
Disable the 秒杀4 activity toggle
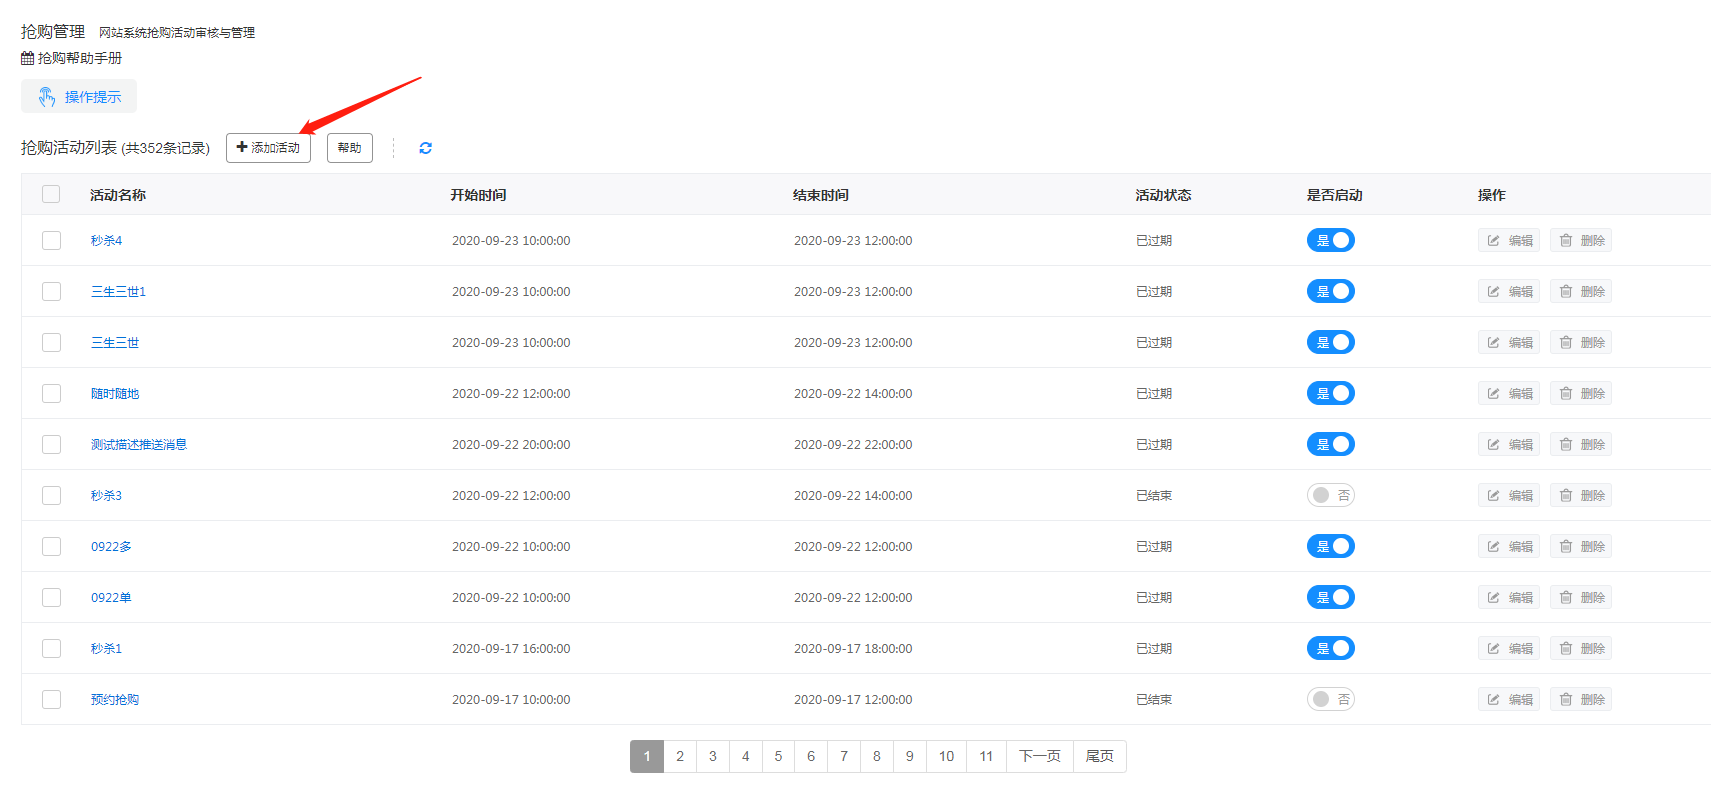(x=1330, y=241)
